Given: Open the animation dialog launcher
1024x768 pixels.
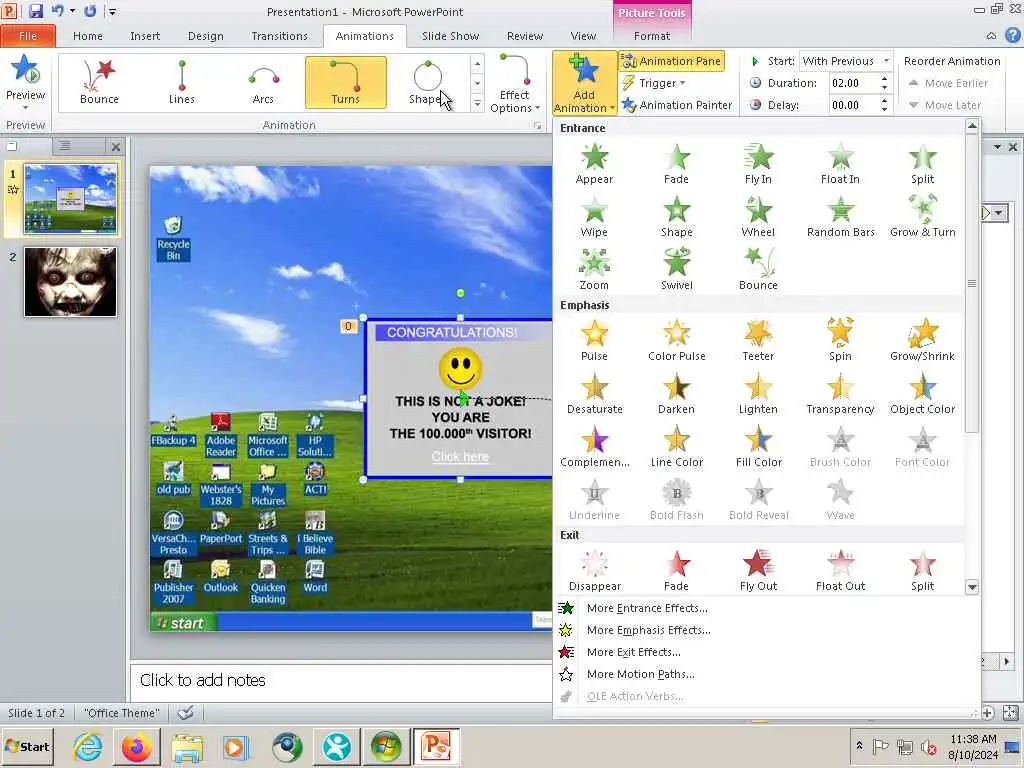Looking at the screenshot, I should tap(537, 125).
